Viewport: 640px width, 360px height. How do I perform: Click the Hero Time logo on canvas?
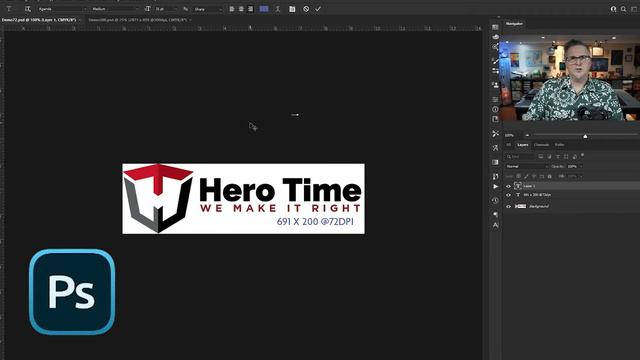pyautogui.click(x=158, y=198)
